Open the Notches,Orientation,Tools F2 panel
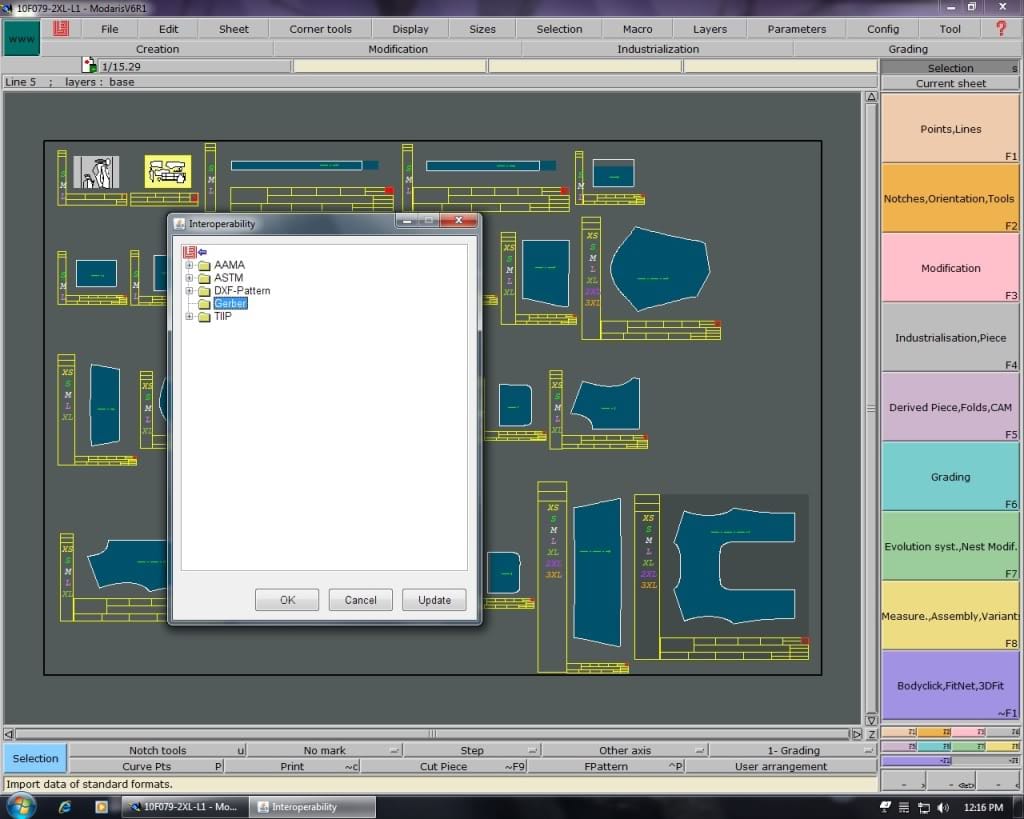 tap(950, 199)
